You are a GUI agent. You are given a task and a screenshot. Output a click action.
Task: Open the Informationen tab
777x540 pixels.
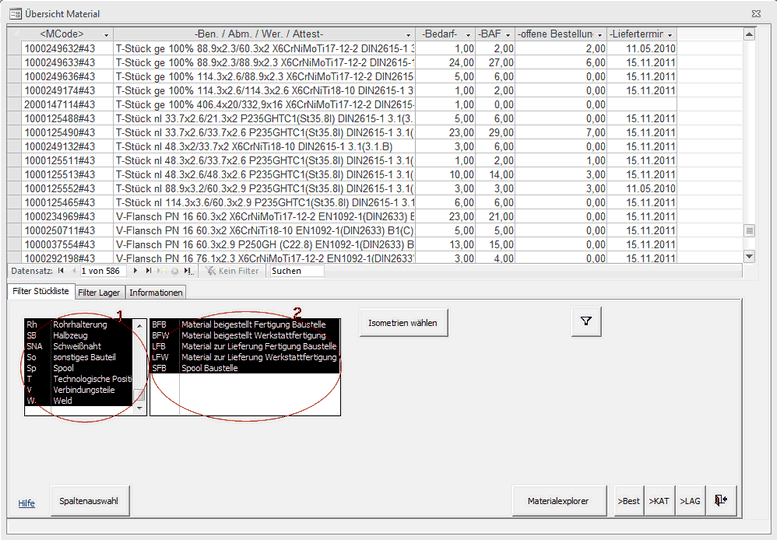pyautogui.click(x=156, y=292)
